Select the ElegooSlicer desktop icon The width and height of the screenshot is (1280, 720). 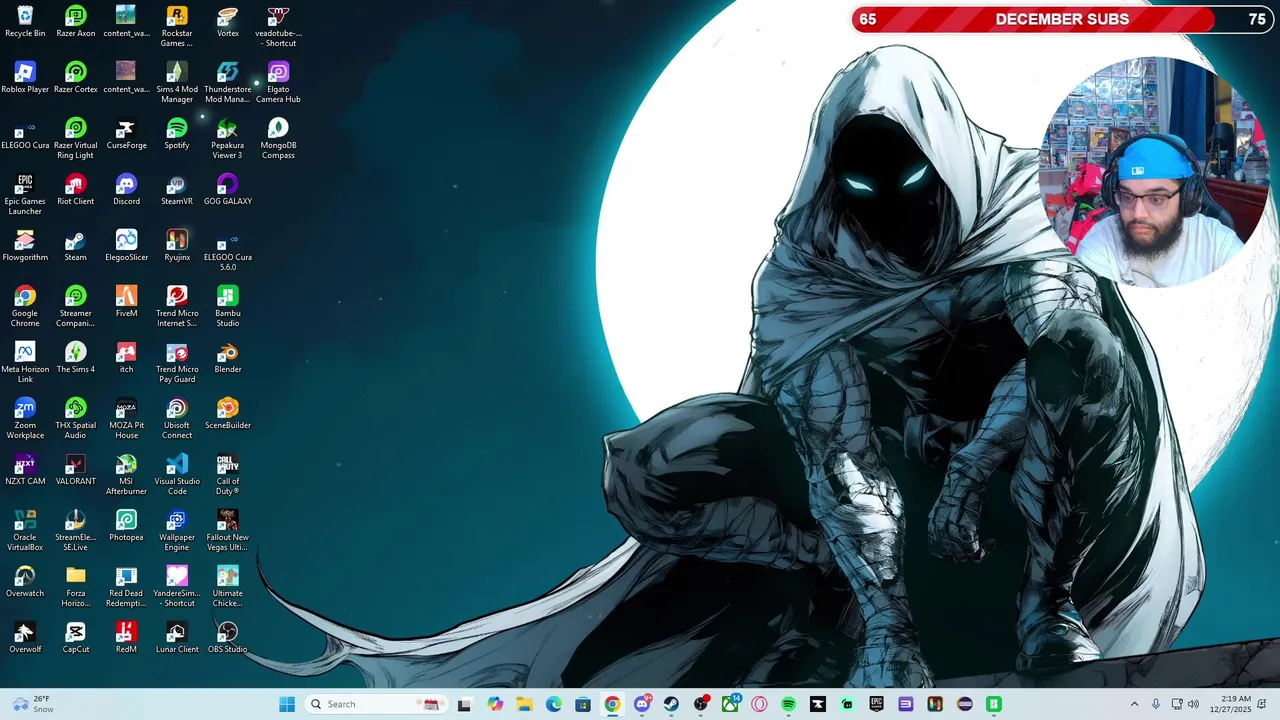pos(126,246)
